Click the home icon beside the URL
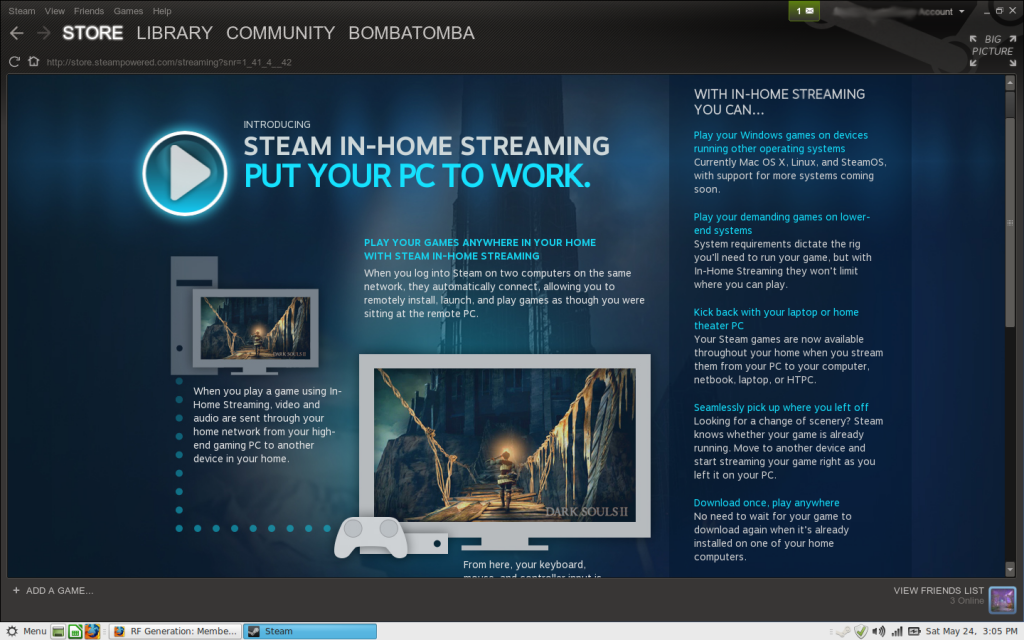 pos(33,61)
